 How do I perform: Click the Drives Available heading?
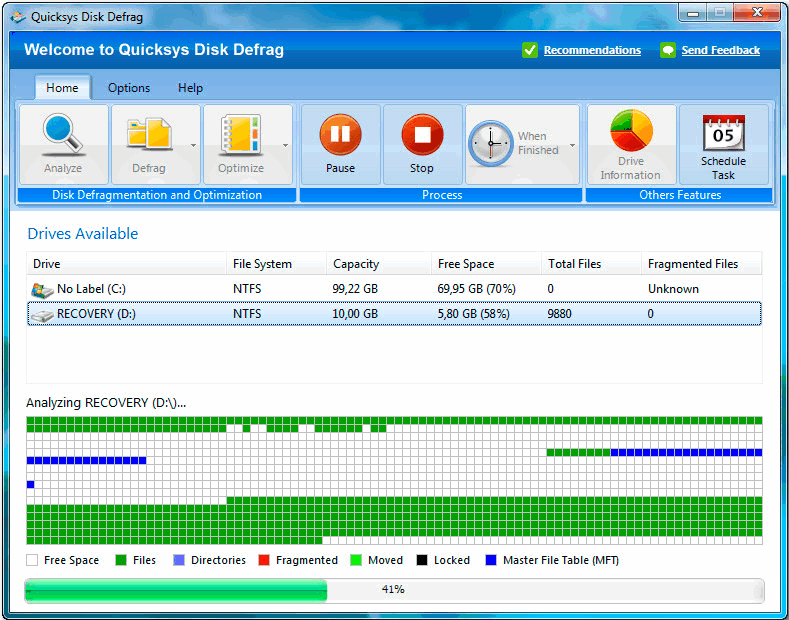(x=83, y=234)
